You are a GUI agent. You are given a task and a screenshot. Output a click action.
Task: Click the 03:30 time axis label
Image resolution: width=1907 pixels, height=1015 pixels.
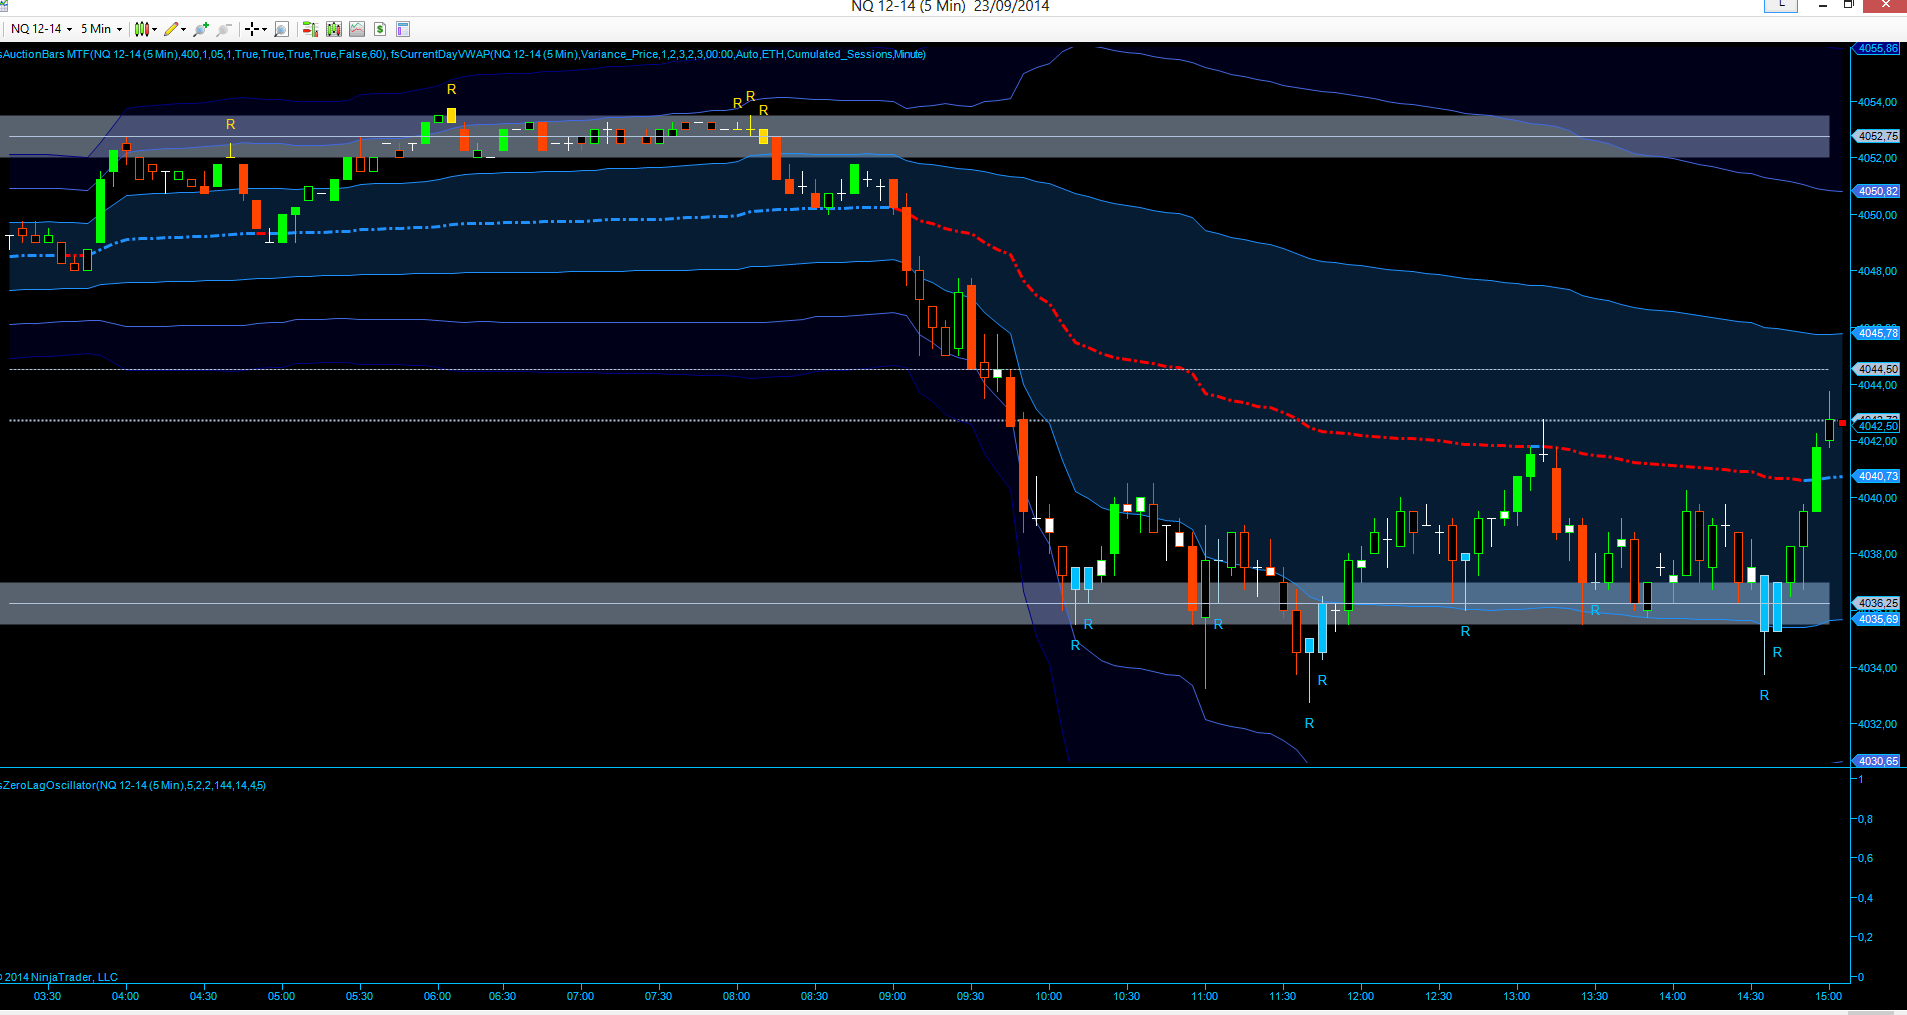47,996
